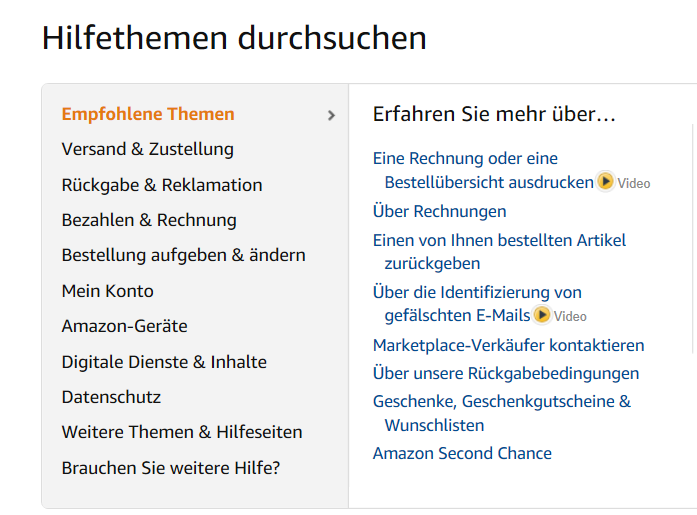Visit the Amazon Second Chance link

tap(462, 454)
